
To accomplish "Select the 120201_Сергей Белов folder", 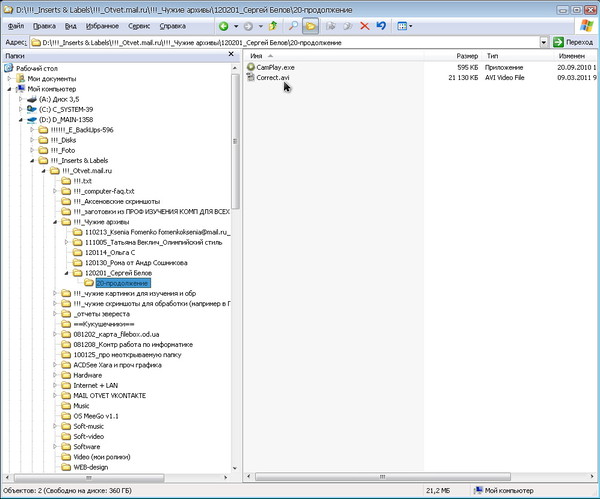I will [x=118, y=273].
